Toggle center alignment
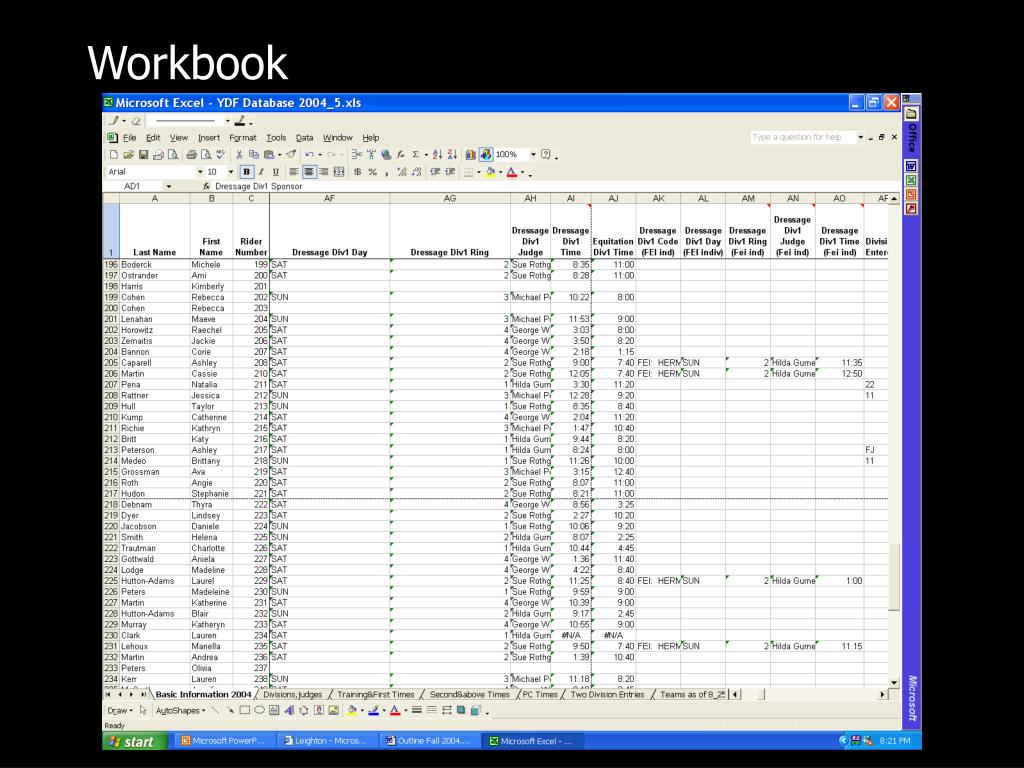The width and height of the screenshot is (1024, 768). 309,172
